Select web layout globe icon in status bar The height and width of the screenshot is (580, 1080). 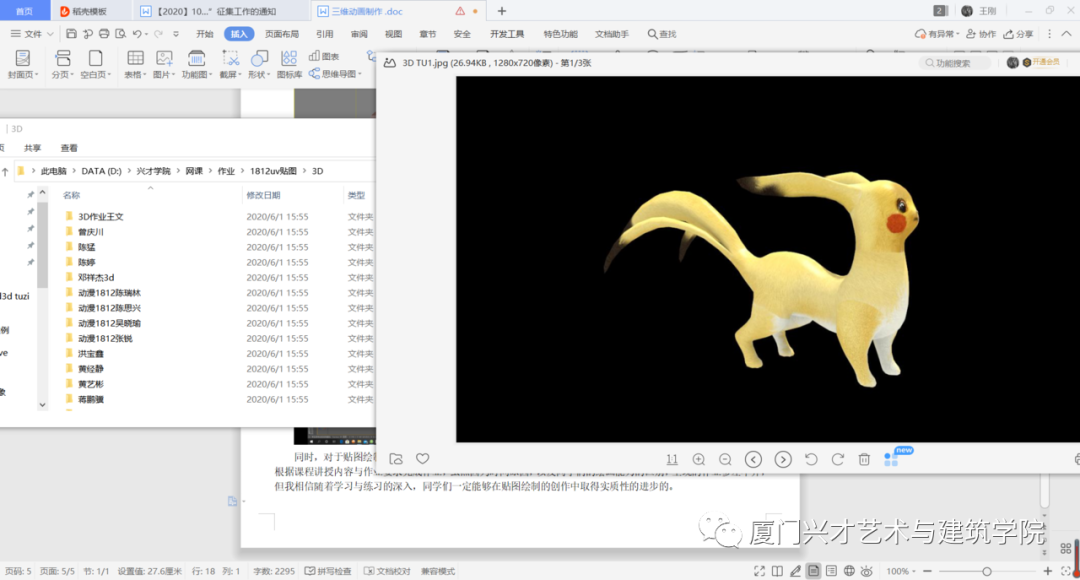click(x=849, y=571)
